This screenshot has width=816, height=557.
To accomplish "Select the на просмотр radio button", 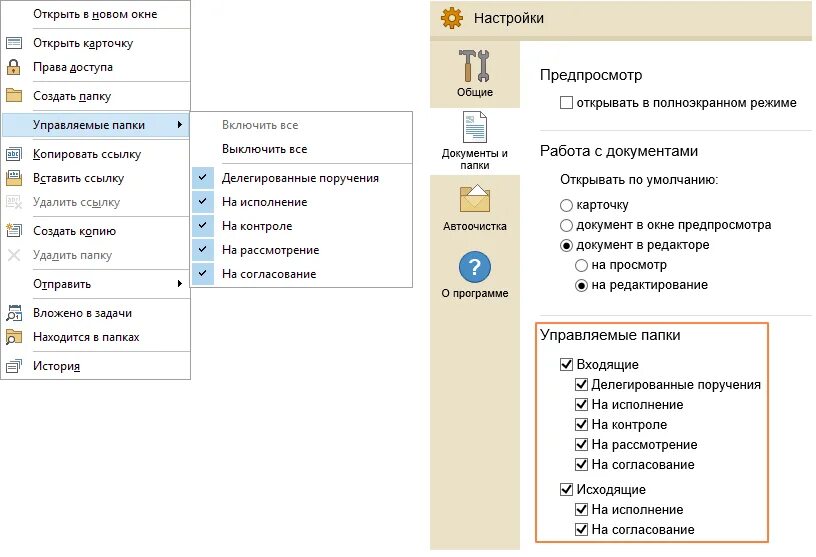I will (x=581, y=265).
